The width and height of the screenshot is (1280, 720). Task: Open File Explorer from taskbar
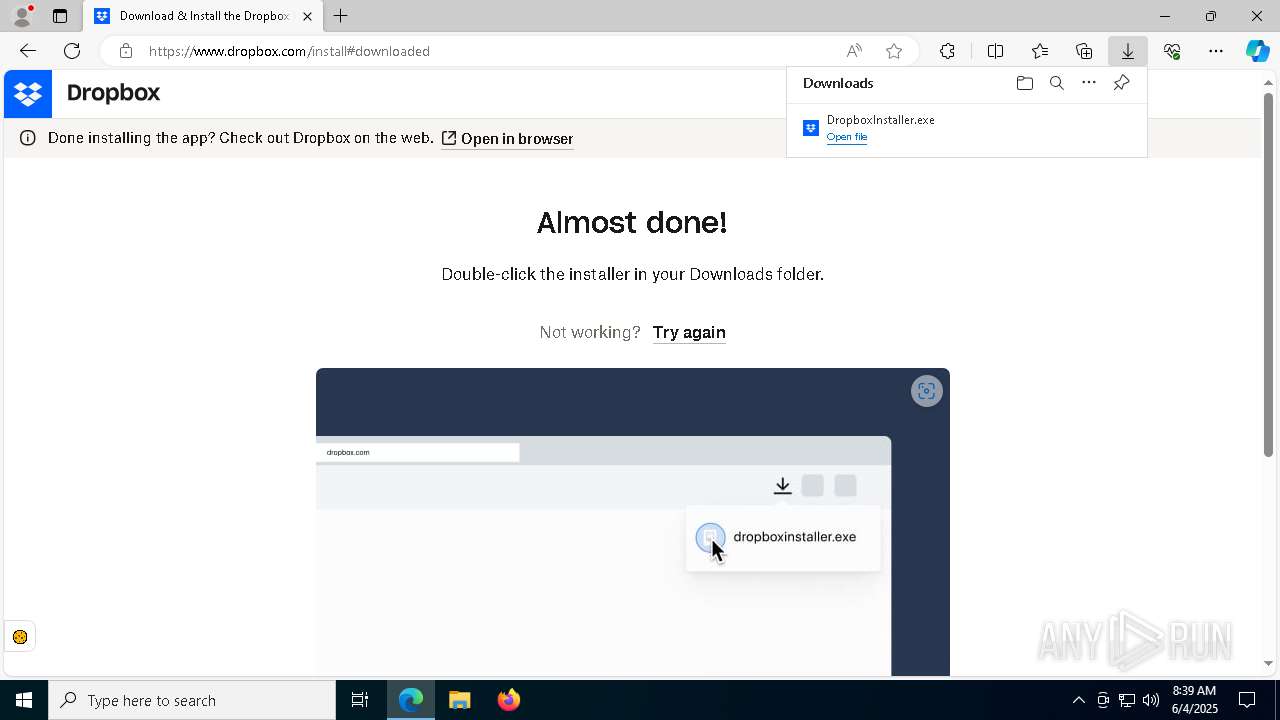[460, 700]
